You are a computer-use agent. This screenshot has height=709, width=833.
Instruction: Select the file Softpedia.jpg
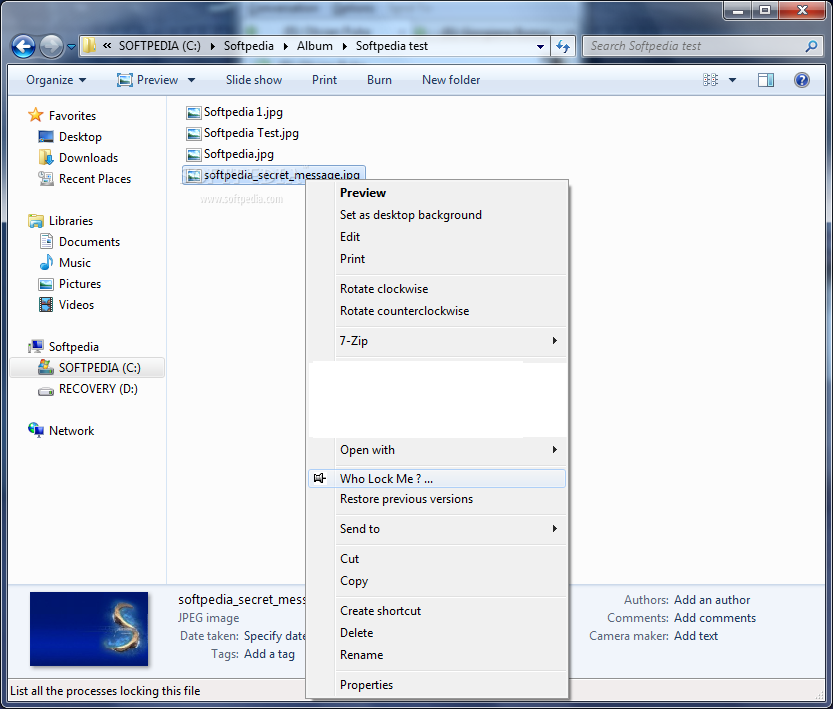coord(230,154)
